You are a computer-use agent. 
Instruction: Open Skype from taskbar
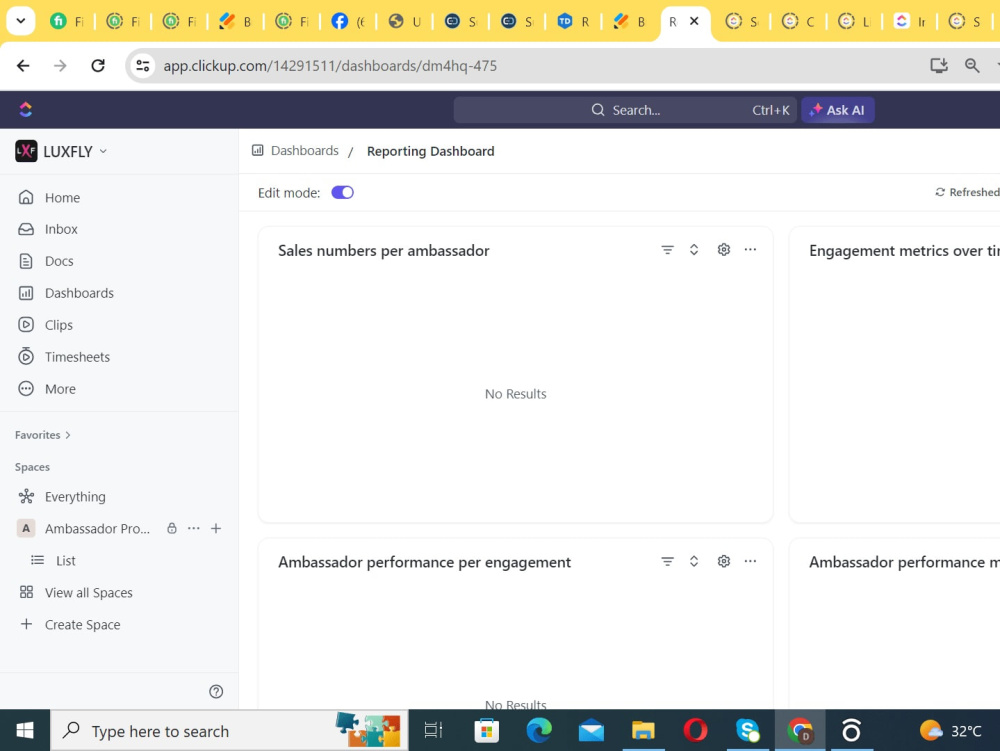[747, 731]
